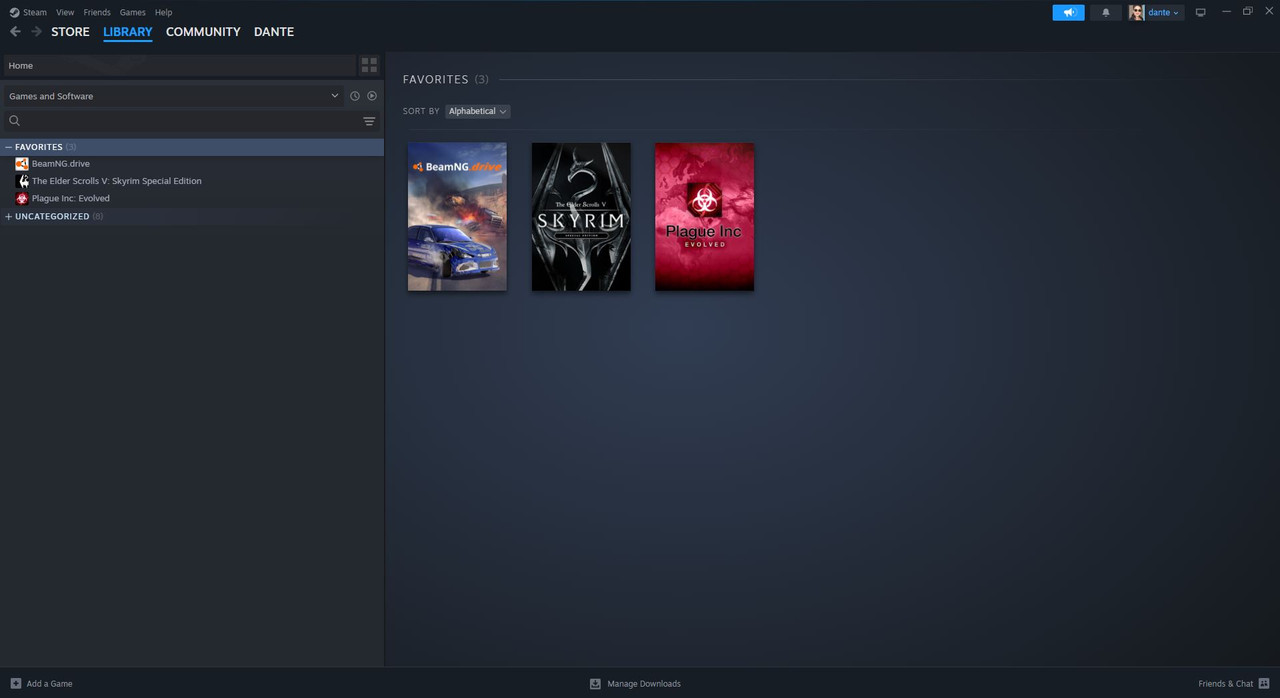Open the DANTE profile tab
1280x698 pixels.
click(274, 32)
